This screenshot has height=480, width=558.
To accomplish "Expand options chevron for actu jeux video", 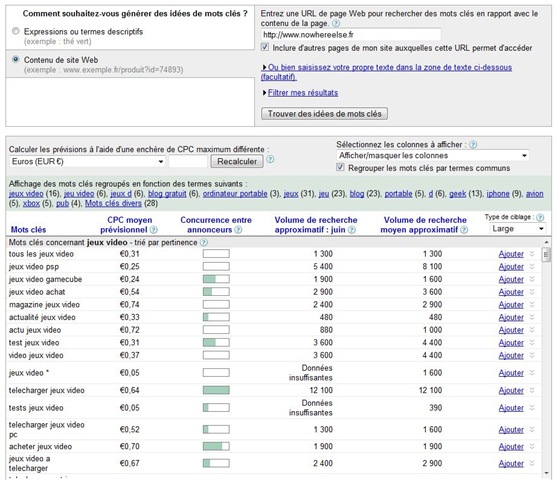I will (x=532, y=330).
